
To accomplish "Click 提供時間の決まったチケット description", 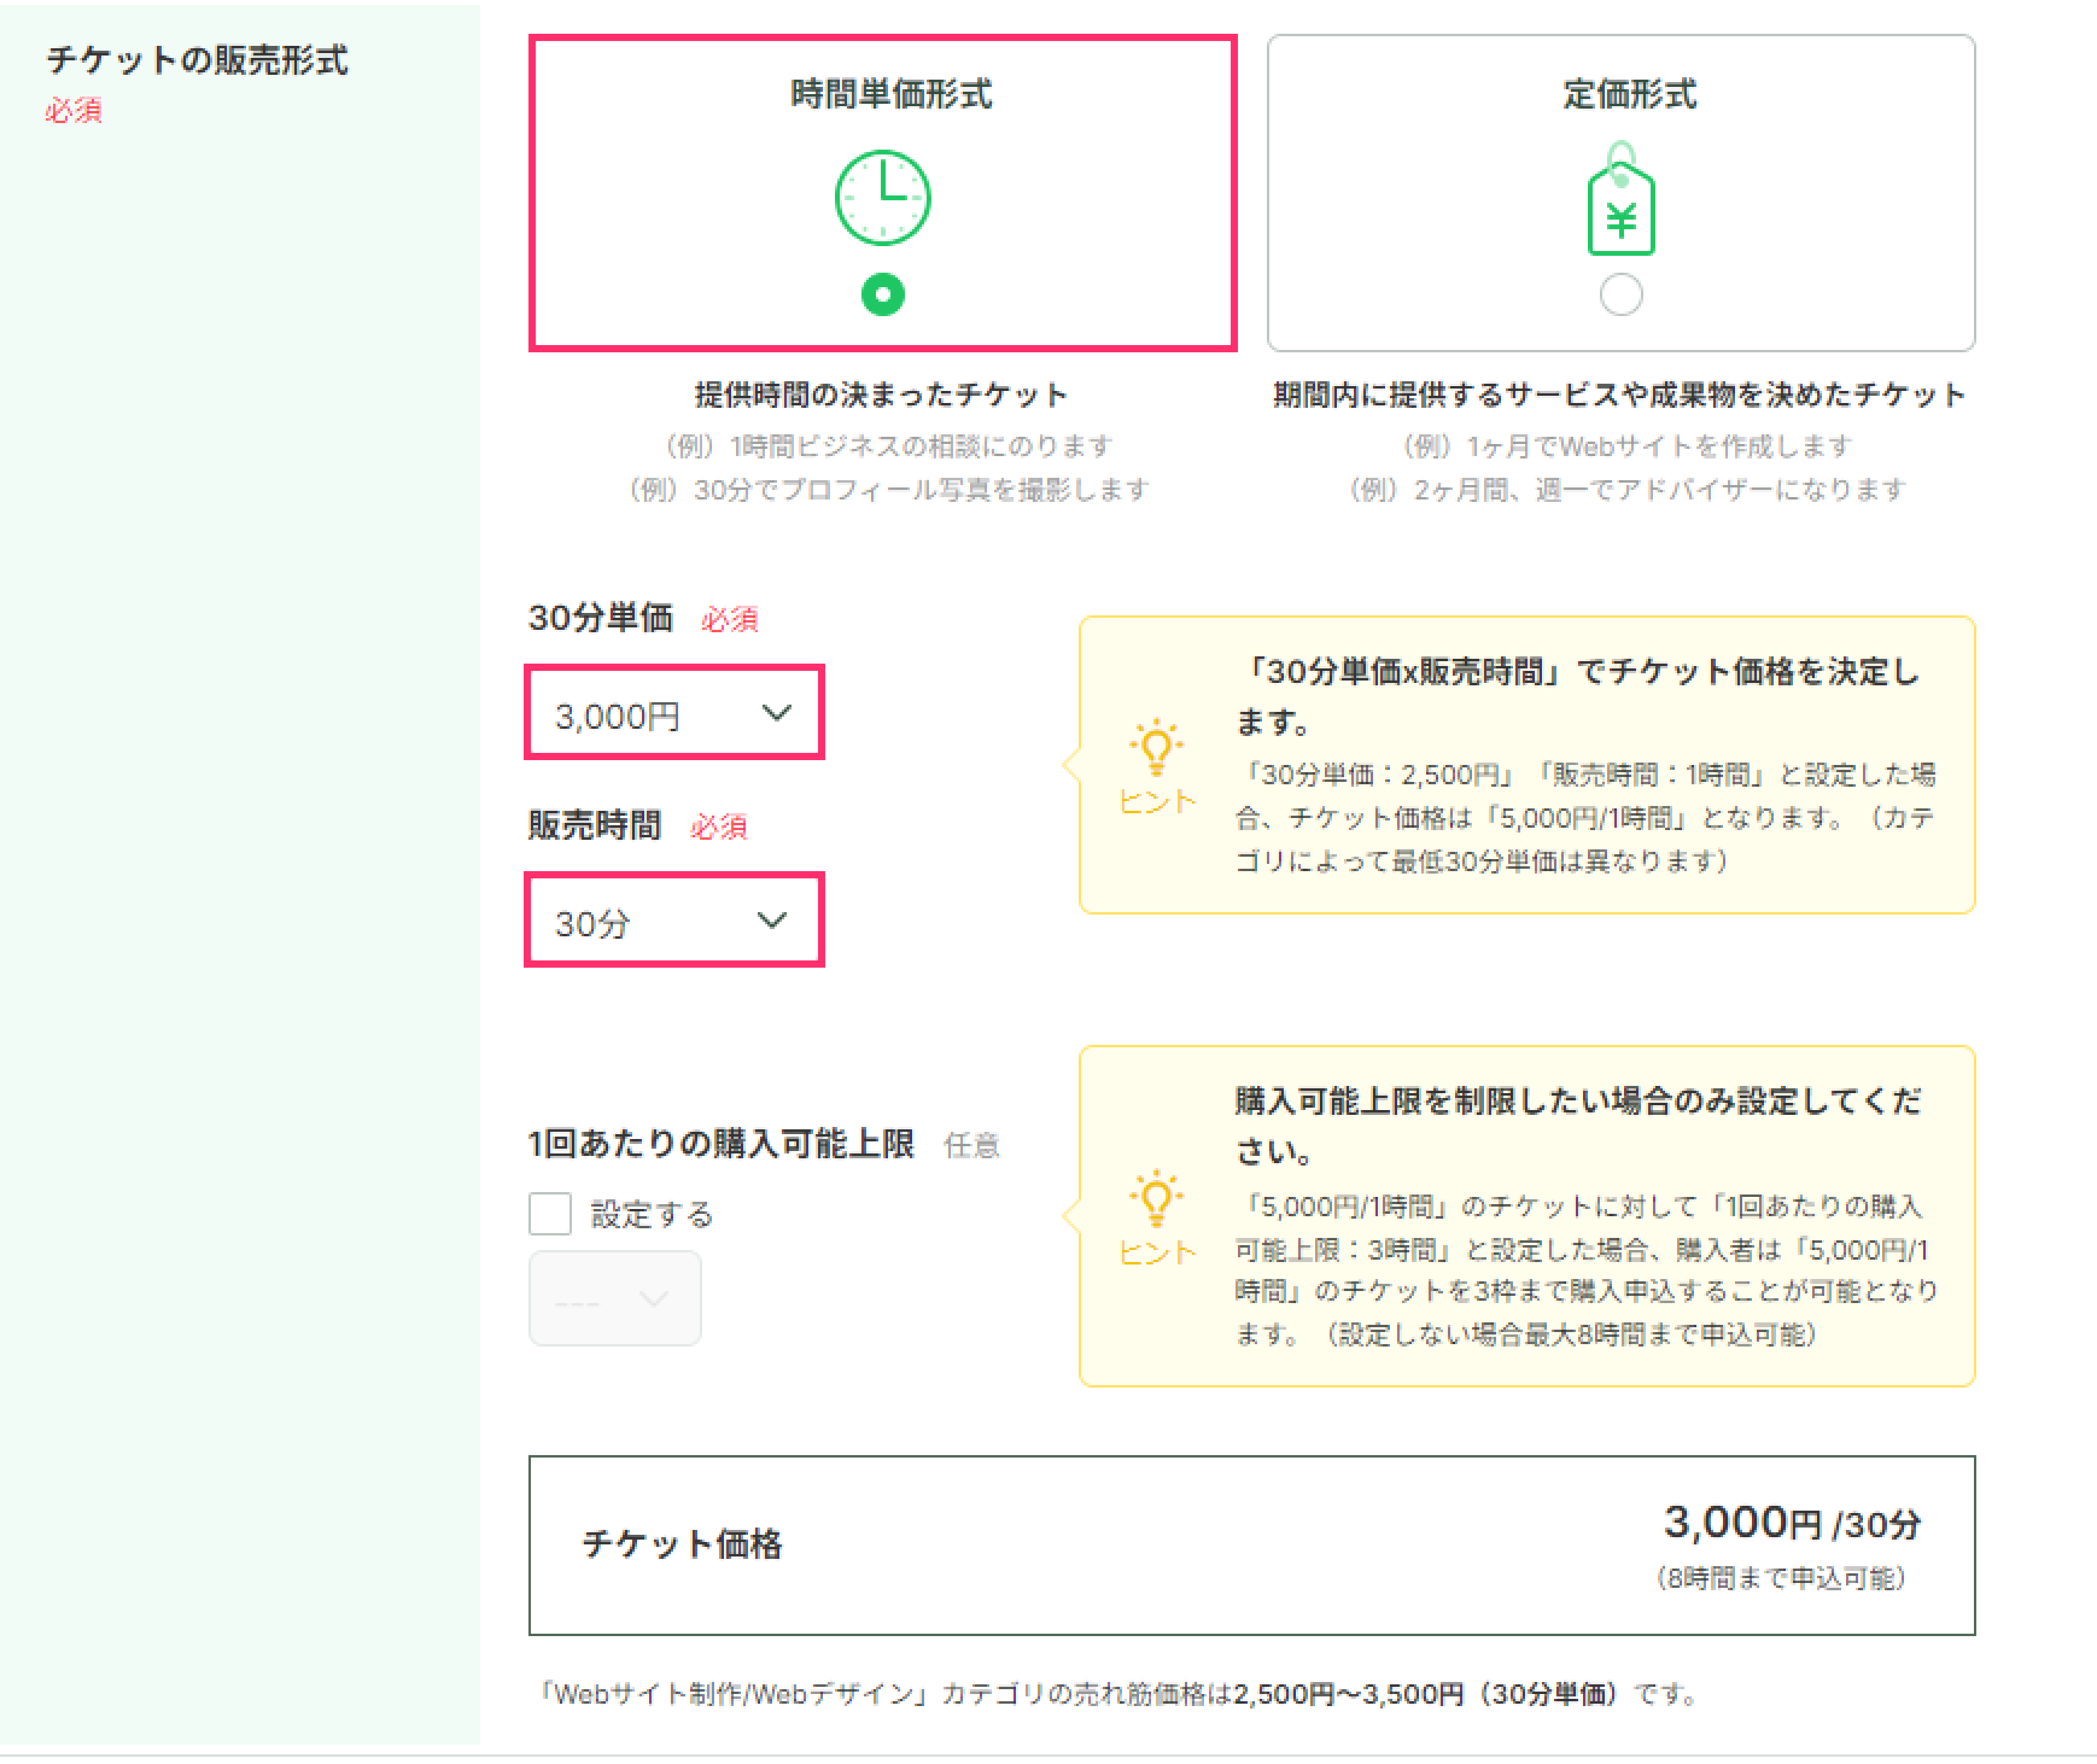I will 882,395.
